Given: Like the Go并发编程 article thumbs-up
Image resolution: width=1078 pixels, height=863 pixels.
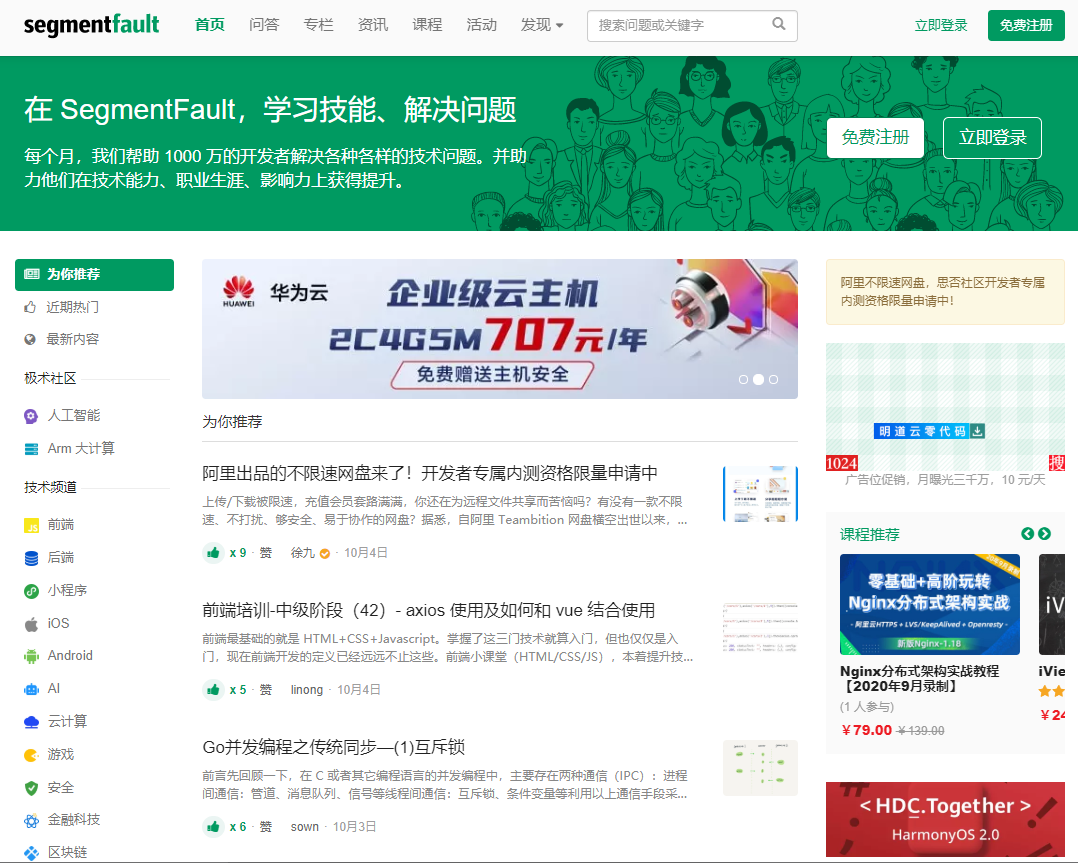Looking at the screenshot, I should point(213,826).
